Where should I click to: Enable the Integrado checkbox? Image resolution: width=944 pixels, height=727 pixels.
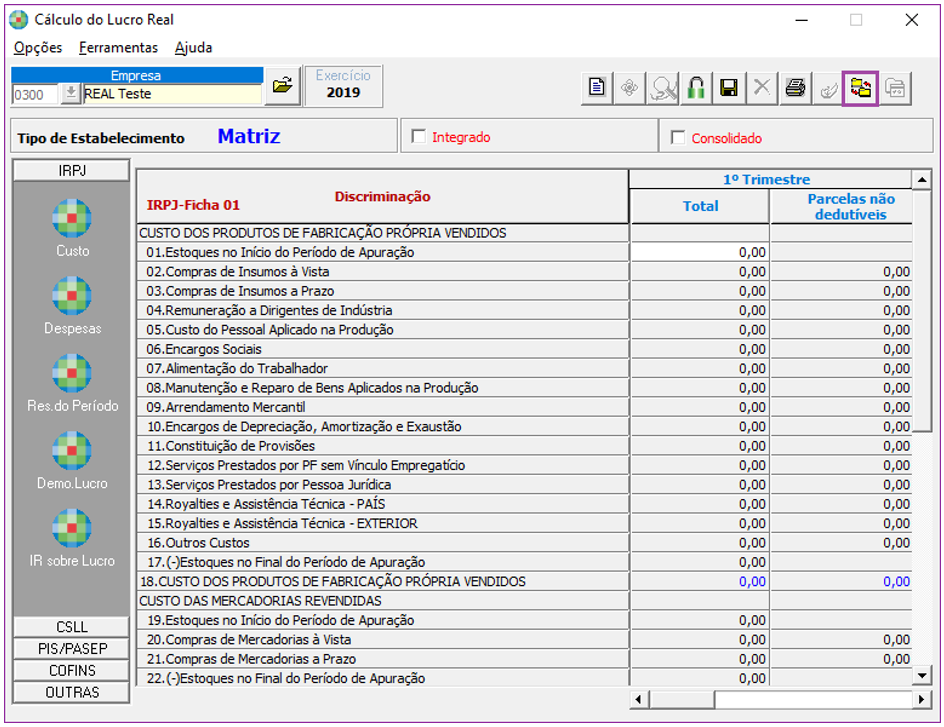click(x=418, y=137)
